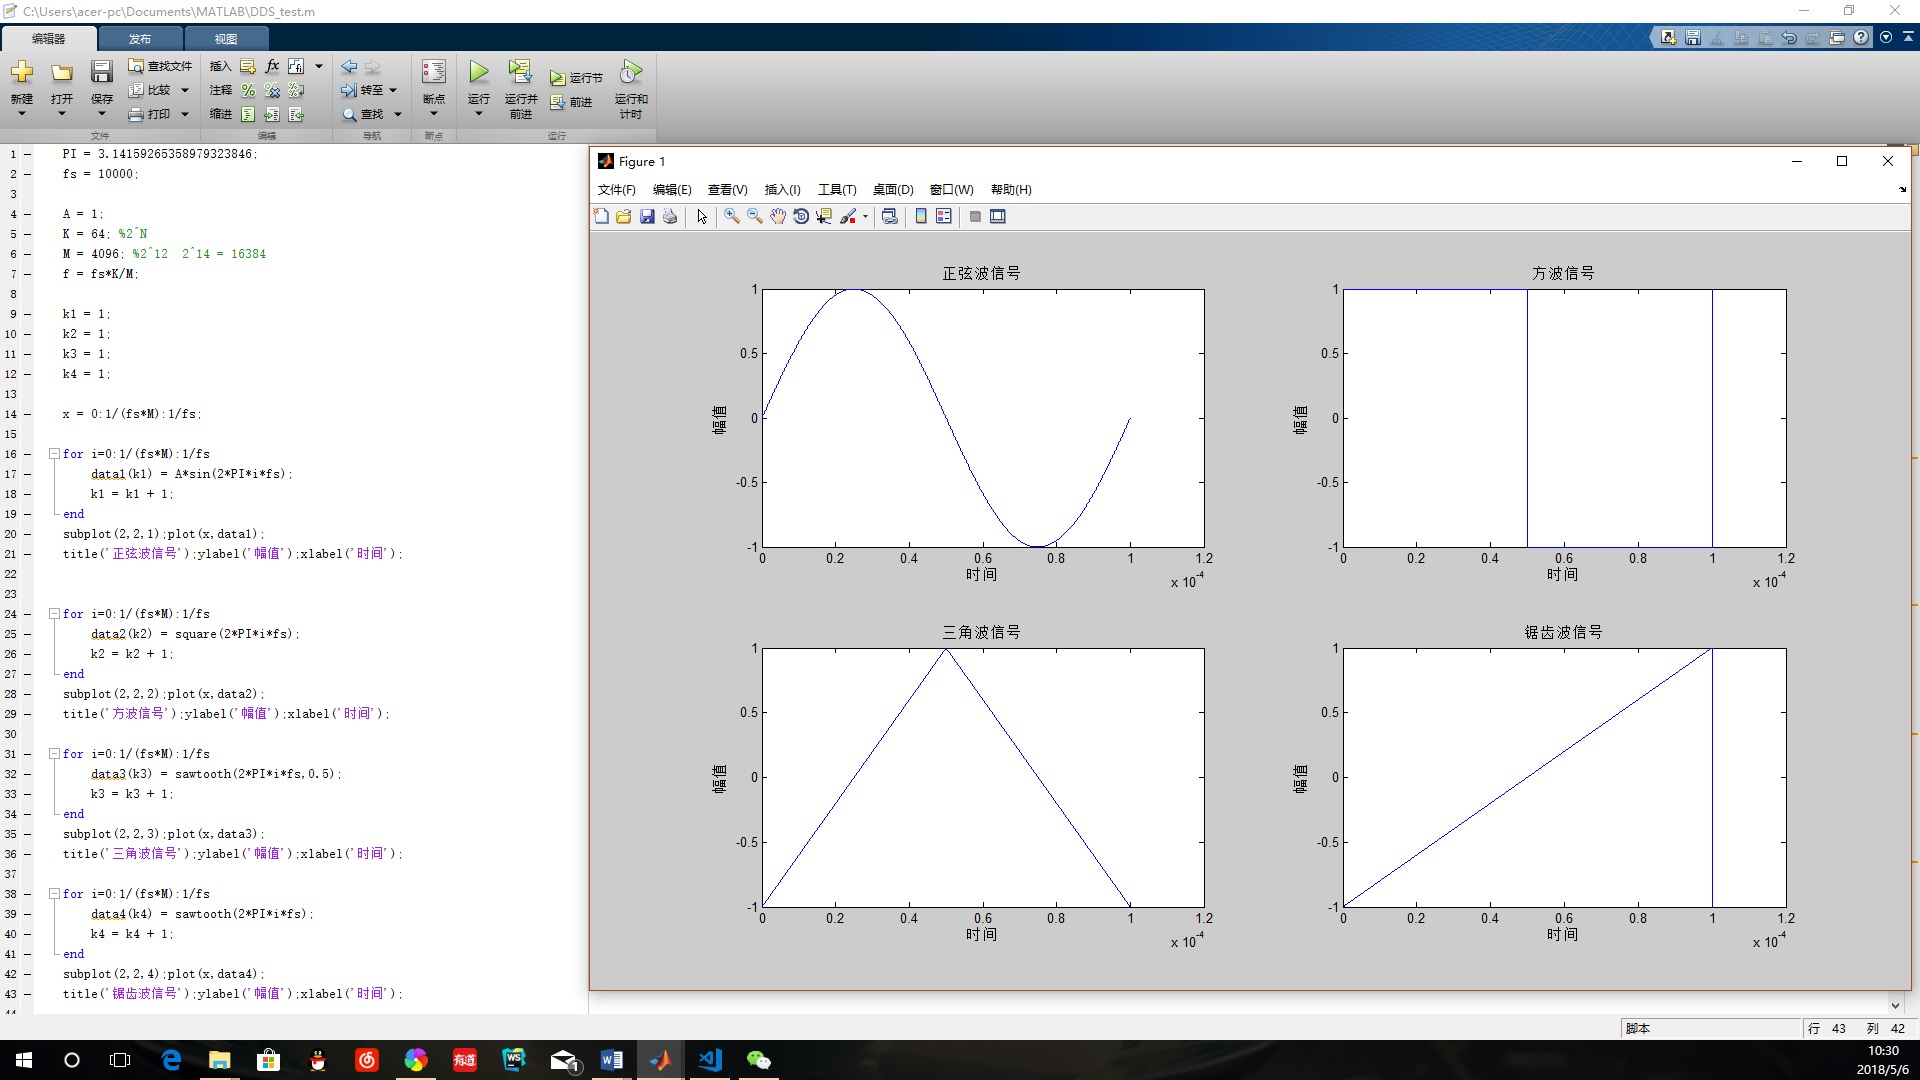Toggle Insert Colorbar in the Figure toolbar
The image size is (1920, 1080).
point(921,217)
